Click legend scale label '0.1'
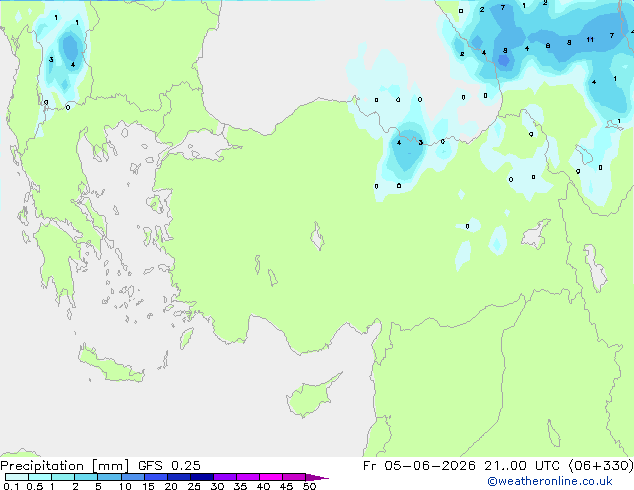This screenshot has width=634, height=490. tap(11, 486)
